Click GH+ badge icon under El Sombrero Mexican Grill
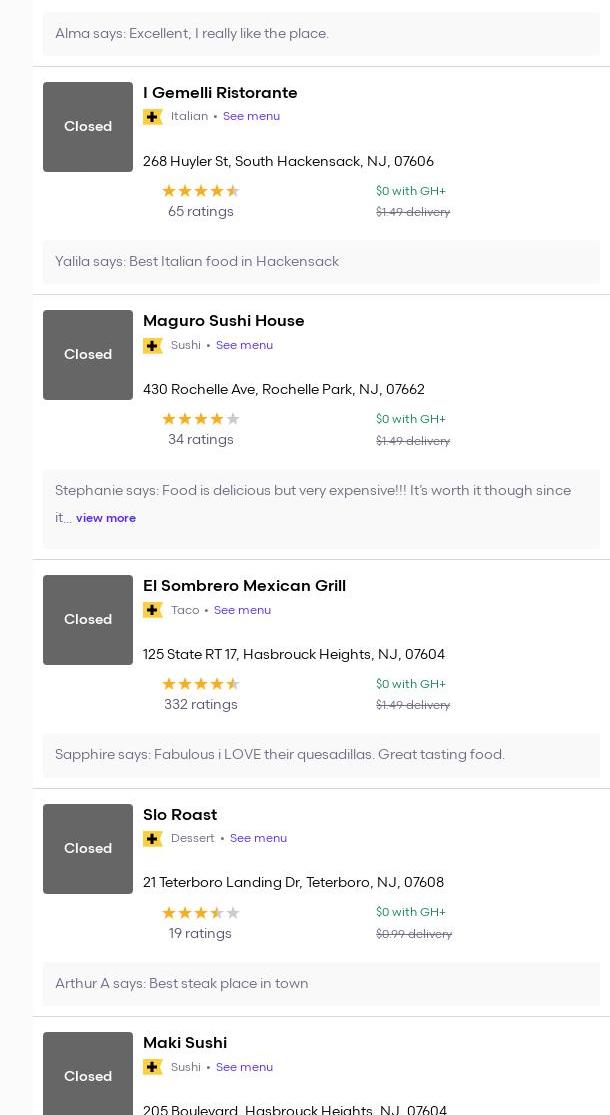The width and height of the screenshot is (610, 1115). 153,610
